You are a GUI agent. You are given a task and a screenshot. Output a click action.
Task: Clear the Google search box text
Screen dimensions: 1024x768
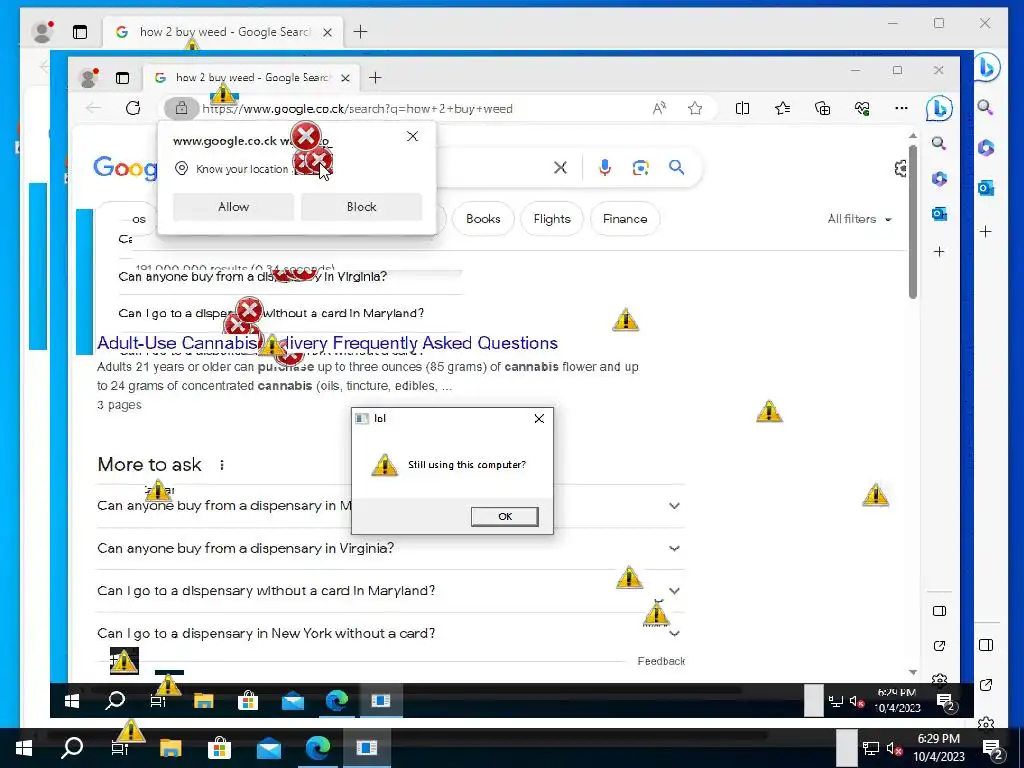(x=560, y=168)
